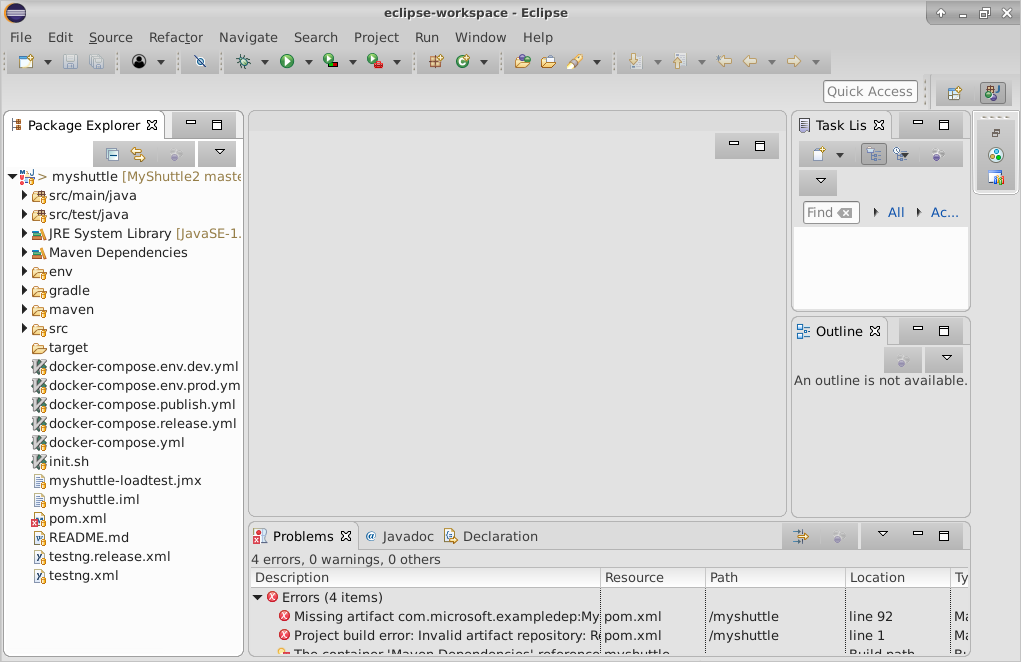Collapse the myshuttle project tree node

(x=12, y=177)
